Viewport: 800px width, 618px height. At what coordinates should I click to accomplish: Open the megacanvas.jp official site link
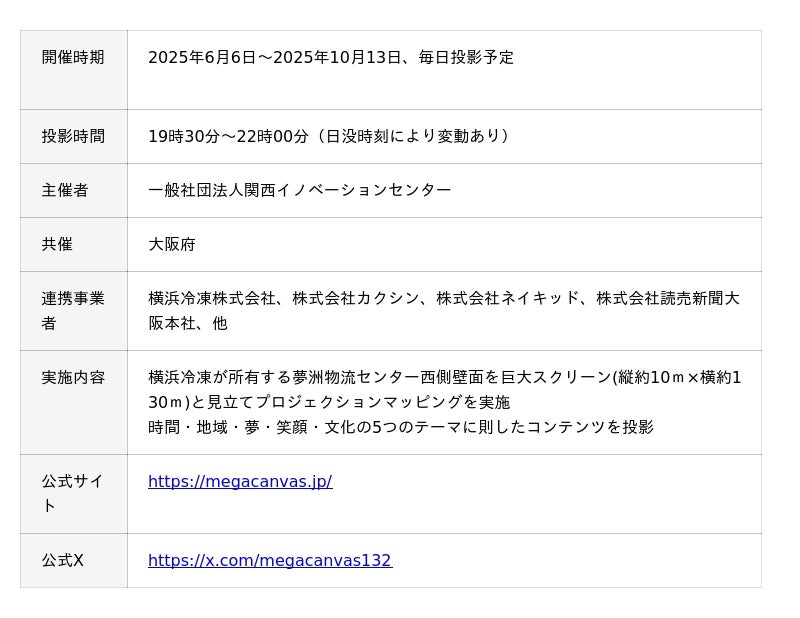(x=240, y=481)
